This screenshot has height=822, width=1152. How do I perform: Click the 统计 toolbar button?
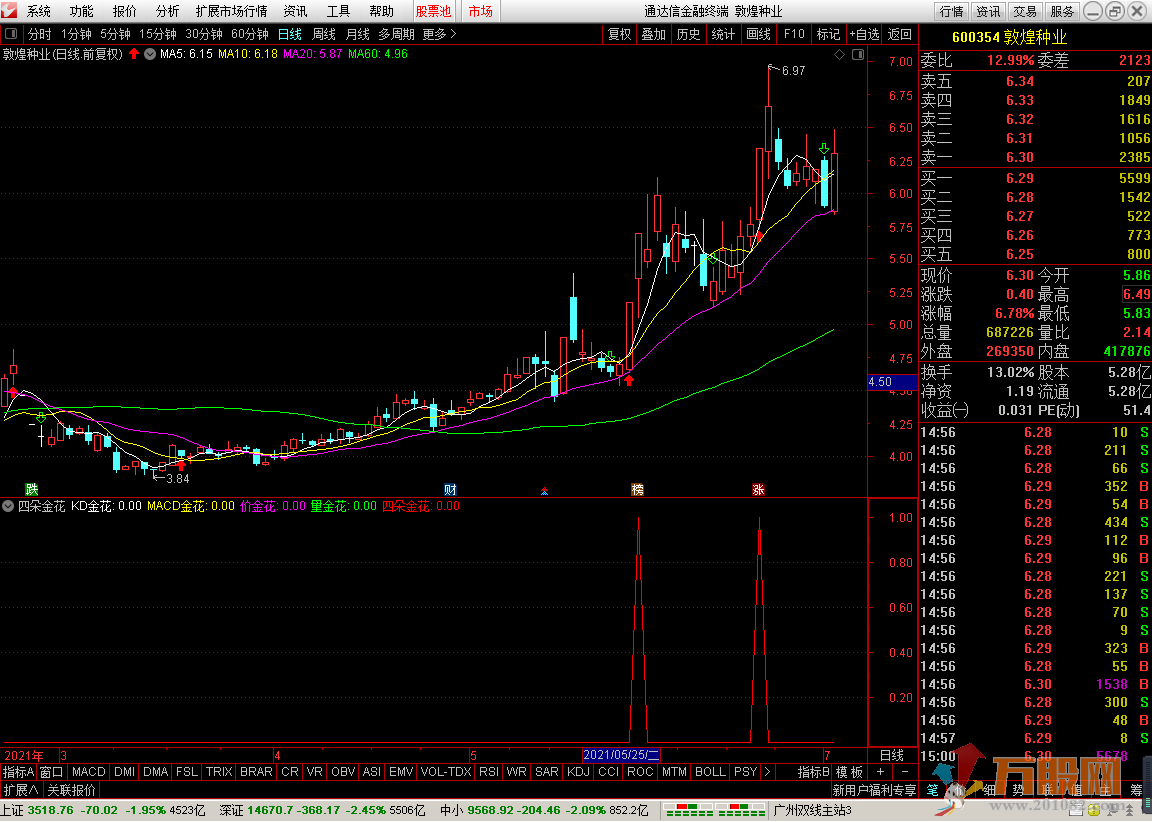click(724, 34)
